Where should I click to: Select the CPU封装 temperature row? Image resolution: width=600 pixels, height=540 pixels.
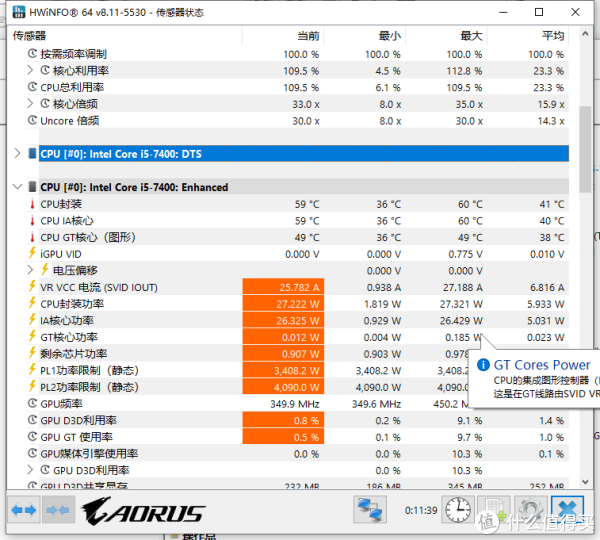297,204
